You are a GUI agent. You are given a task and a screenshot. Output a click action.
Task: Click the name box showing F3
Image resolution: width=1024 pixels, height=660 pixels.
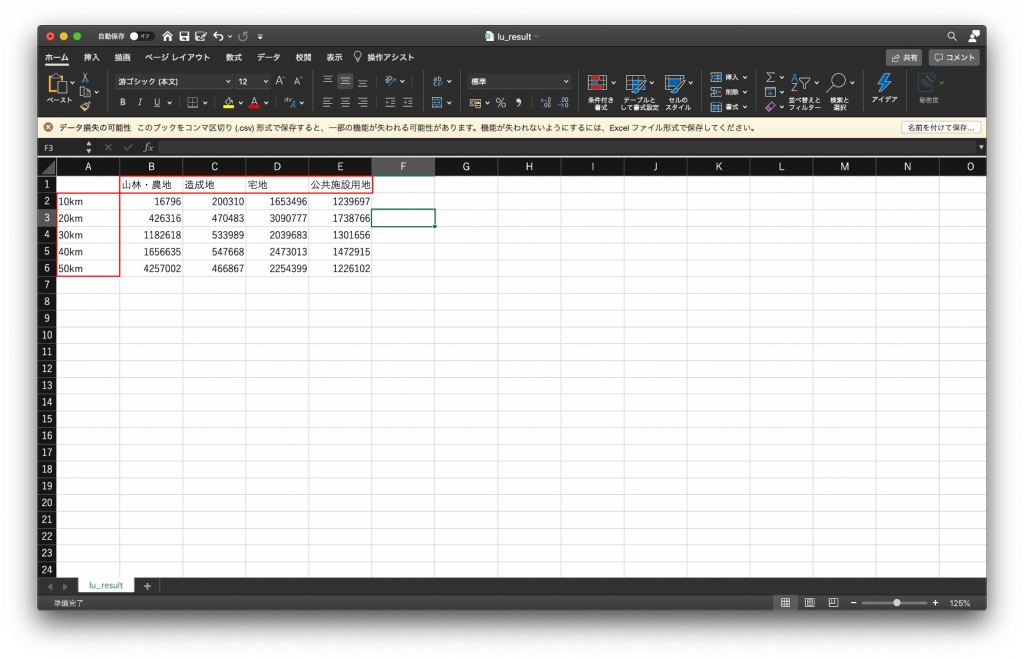pos(63,148)
